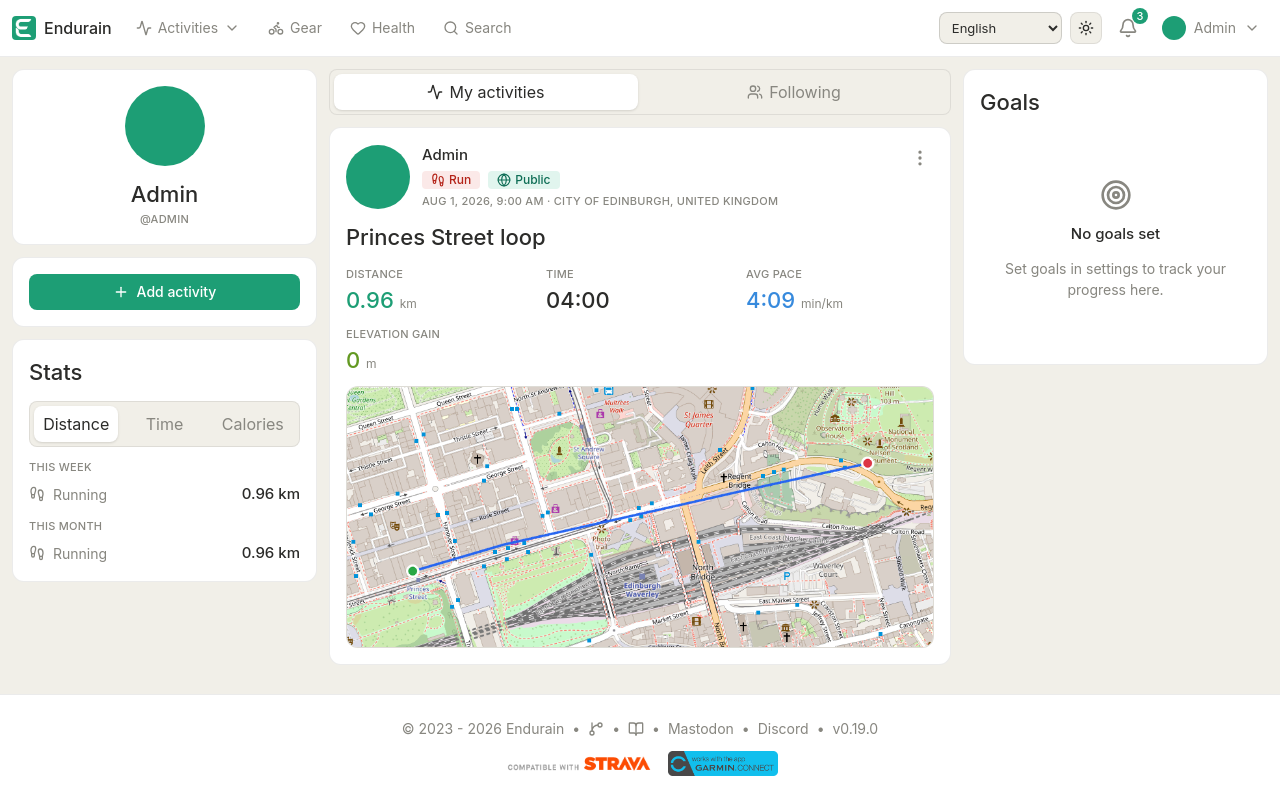Image resolution: width=1280 pixels, height=800 pixels.
Task: Click the Endurain logo icon
Action: (24, 28)
